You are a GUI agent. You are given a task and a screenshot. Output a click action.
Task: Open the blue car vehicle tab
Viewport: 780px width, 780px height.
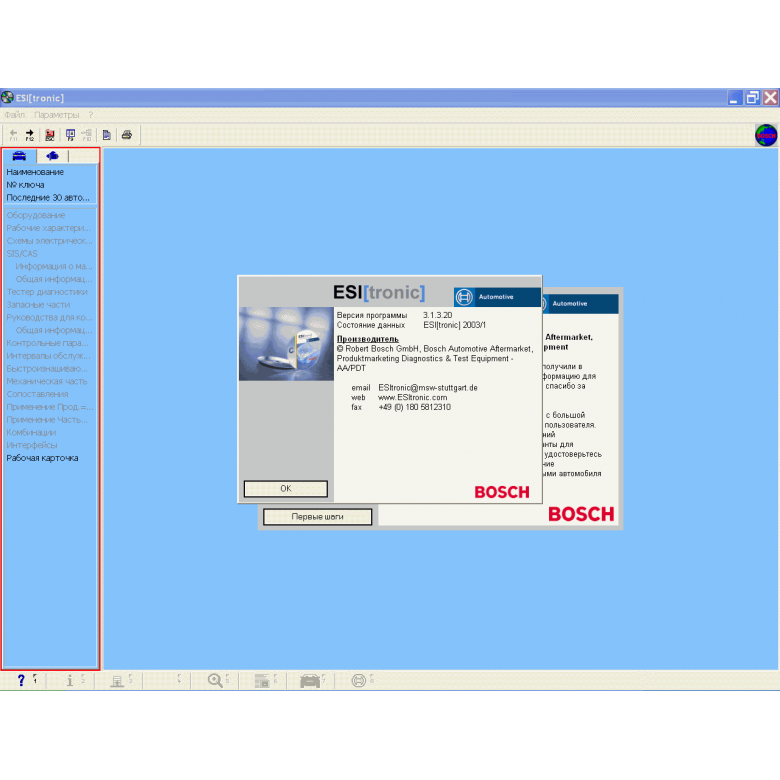pyautogui.click(x=19, y=156)
